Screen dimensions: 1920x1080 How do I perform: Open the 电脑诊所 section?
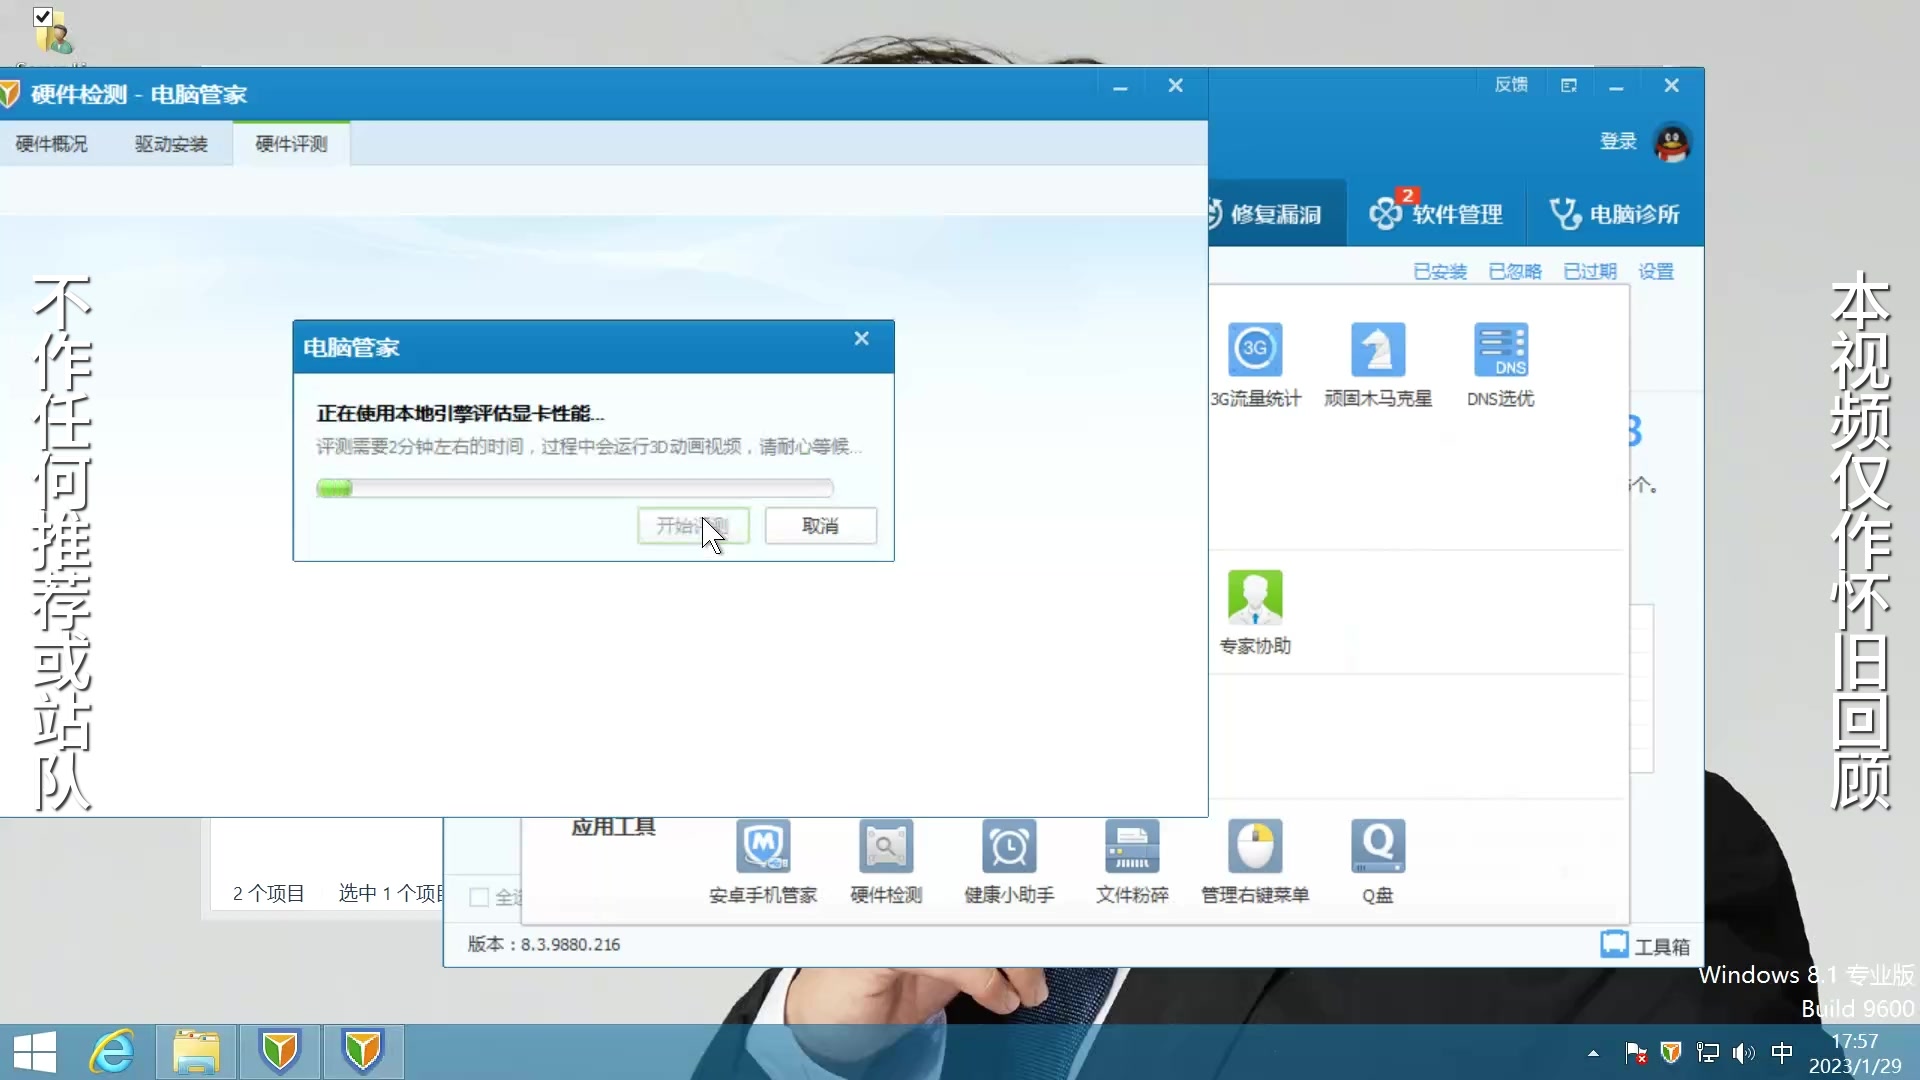1615,213
